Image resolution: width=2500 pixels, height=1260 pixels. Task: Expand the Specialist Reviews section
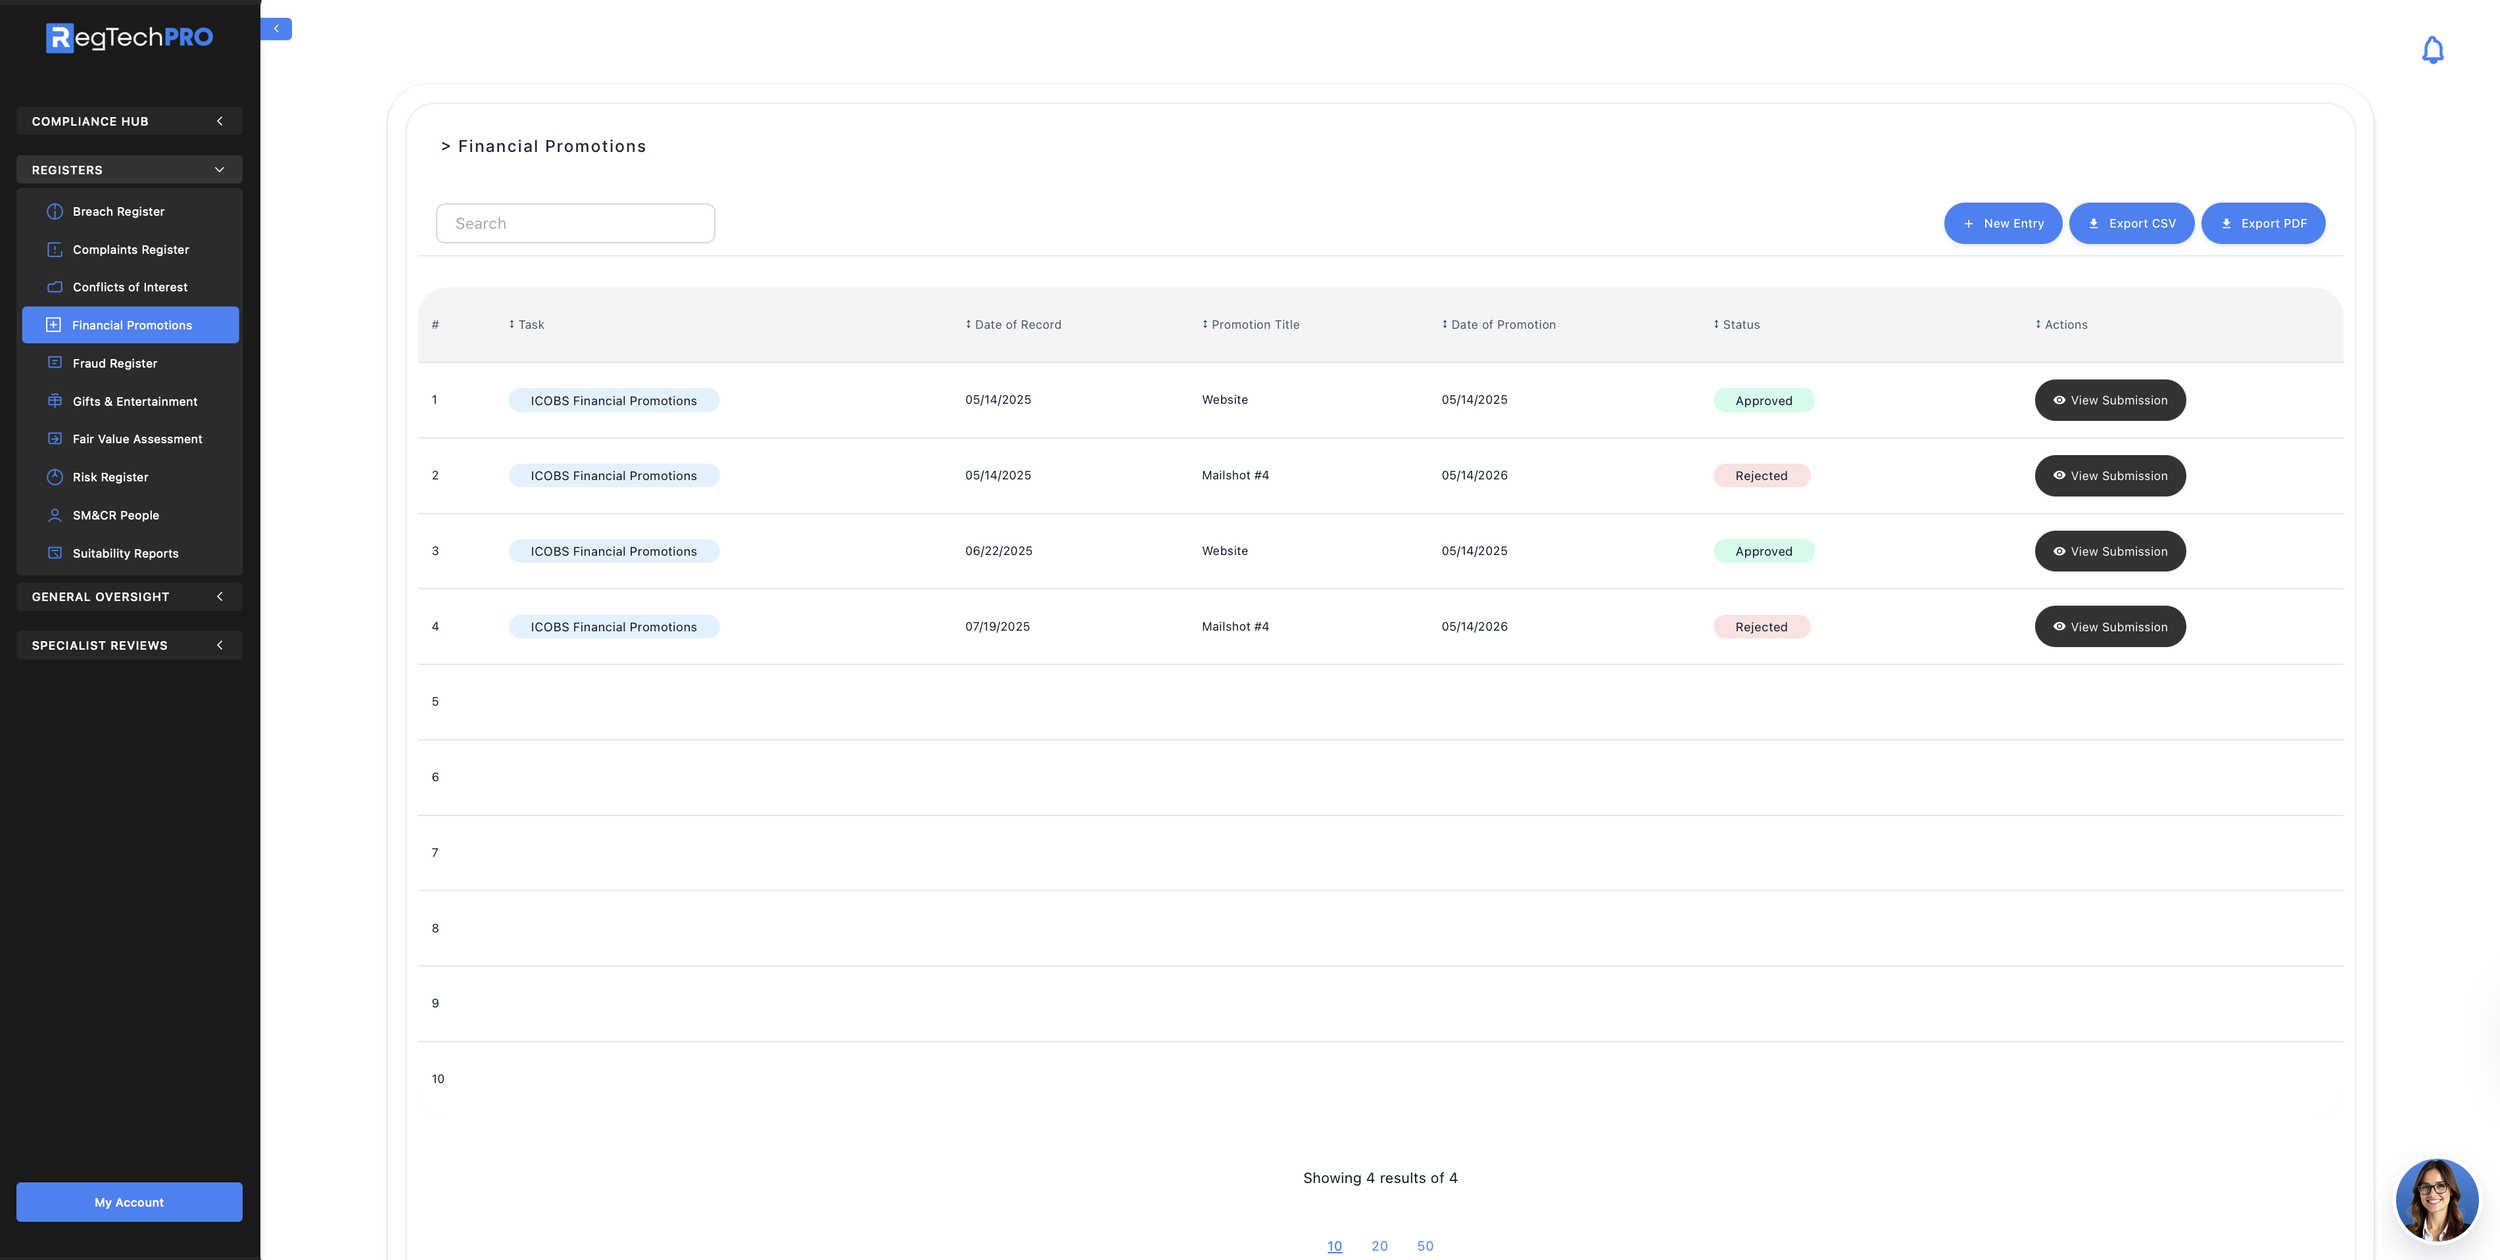point(129,646)
